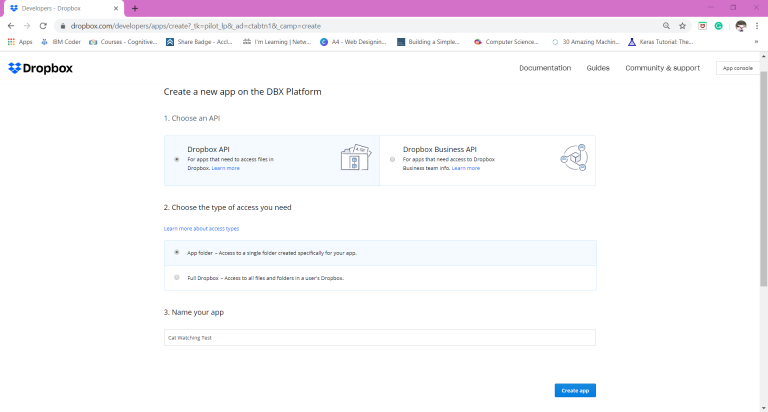The height and width of the screenshot is (412, 768).
Task: Click the '3. Name your app' heading
Action: (x=193, y=312)
